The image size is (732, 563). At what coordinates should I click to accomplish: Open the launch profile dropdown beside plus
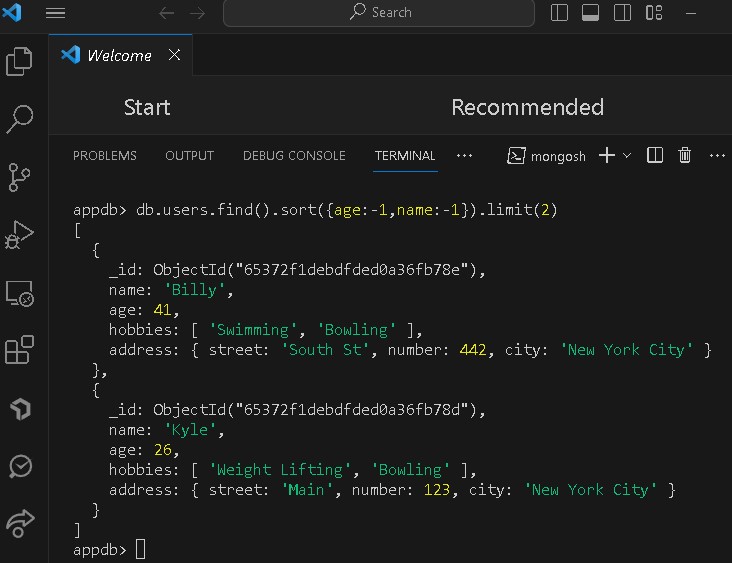[x=628, y=155]
